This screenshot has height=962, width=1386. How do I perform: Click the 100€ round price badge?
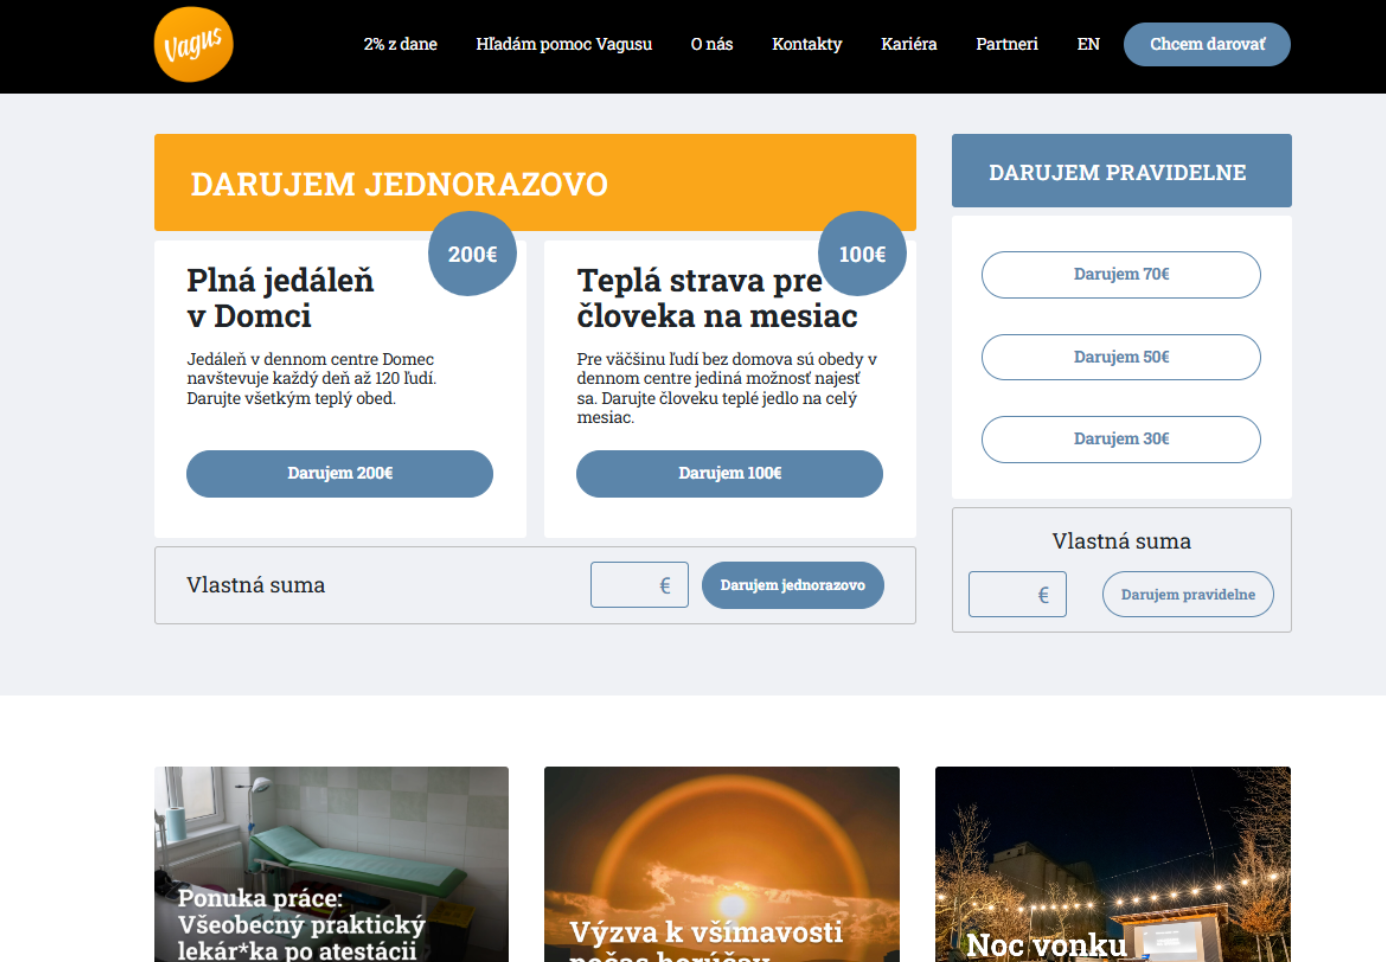[862, 254]
